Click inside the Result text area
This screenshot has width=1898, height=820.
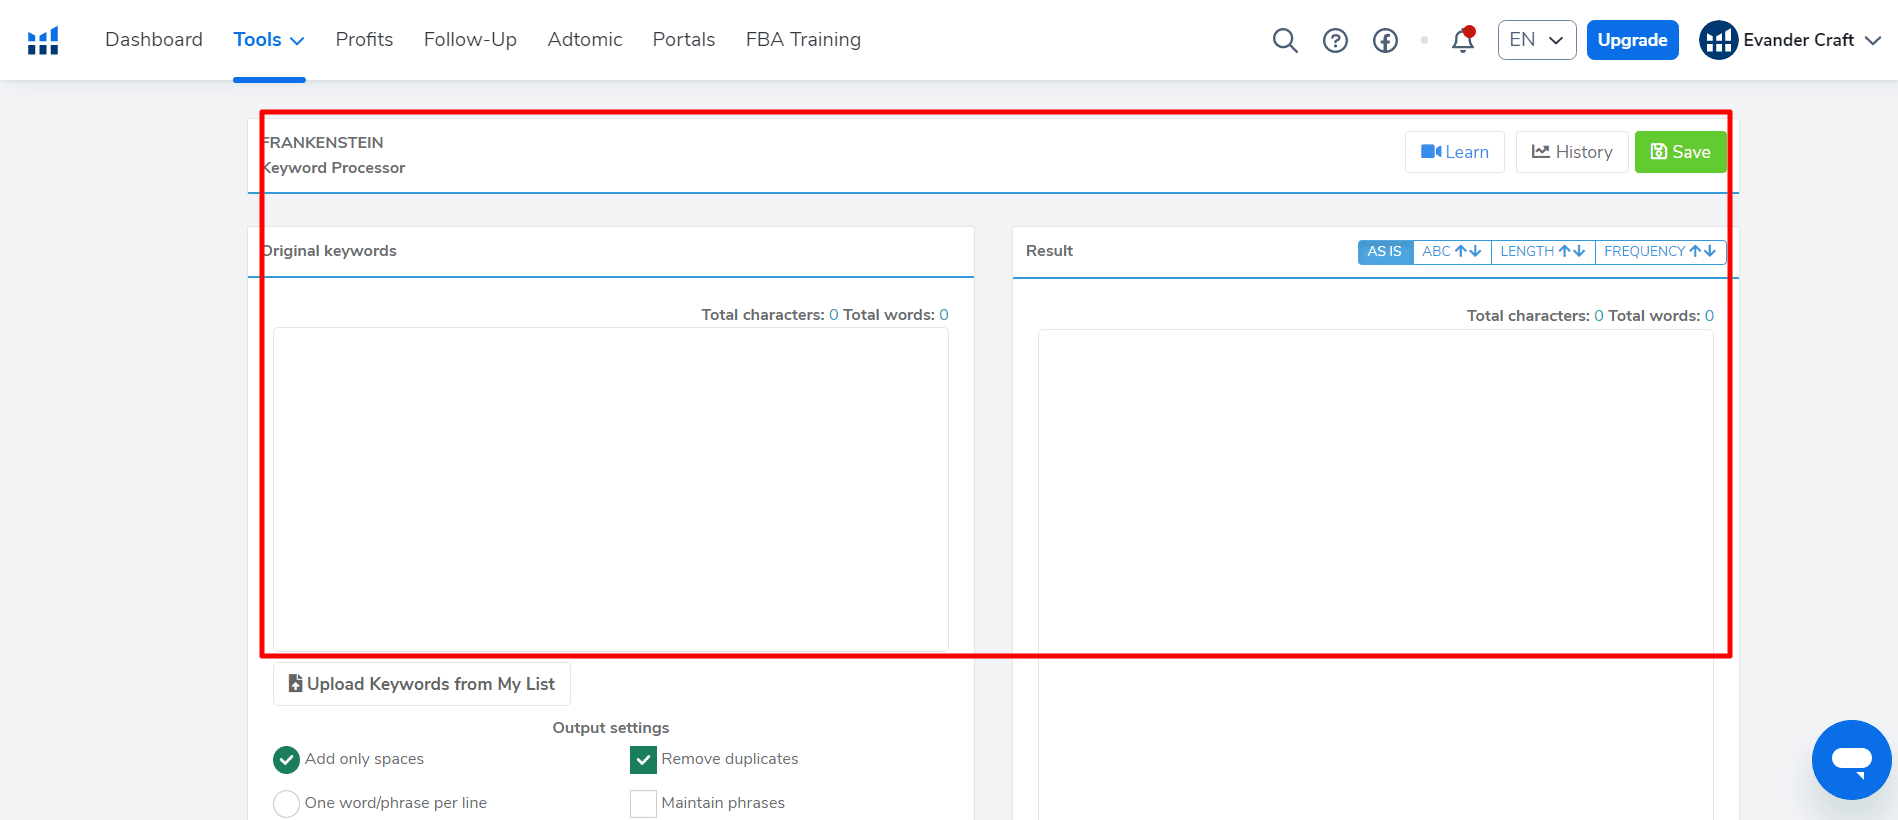1375,575
